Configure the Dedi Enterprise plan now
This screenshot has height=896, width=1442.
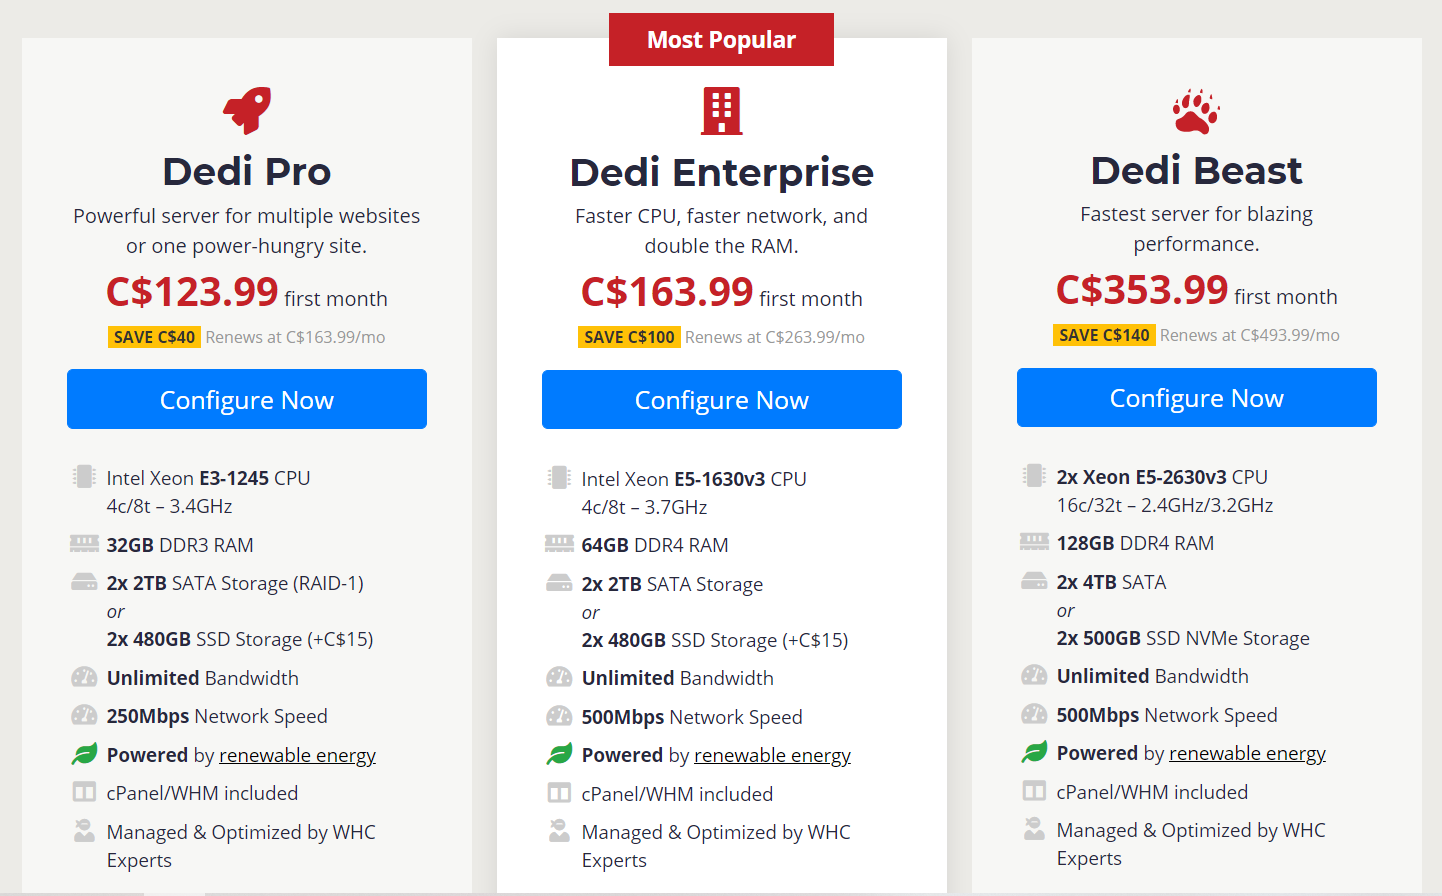(x=722, y=400)
